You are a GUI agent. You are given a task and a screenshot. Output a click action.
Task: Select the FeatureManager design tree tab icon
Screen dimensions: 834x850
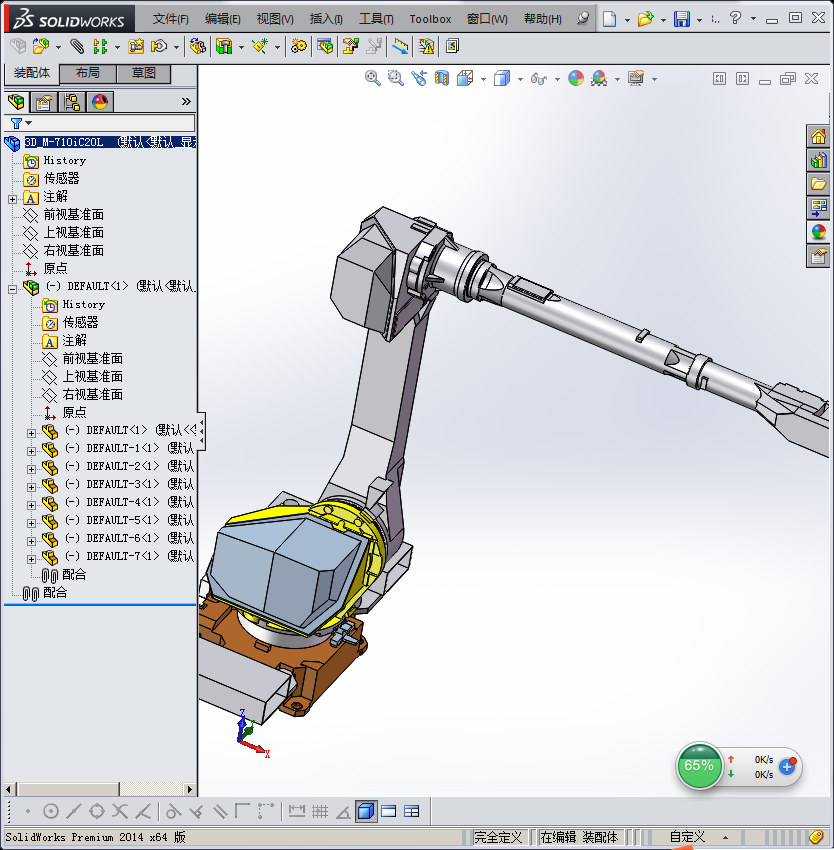(x=16, y=102)
